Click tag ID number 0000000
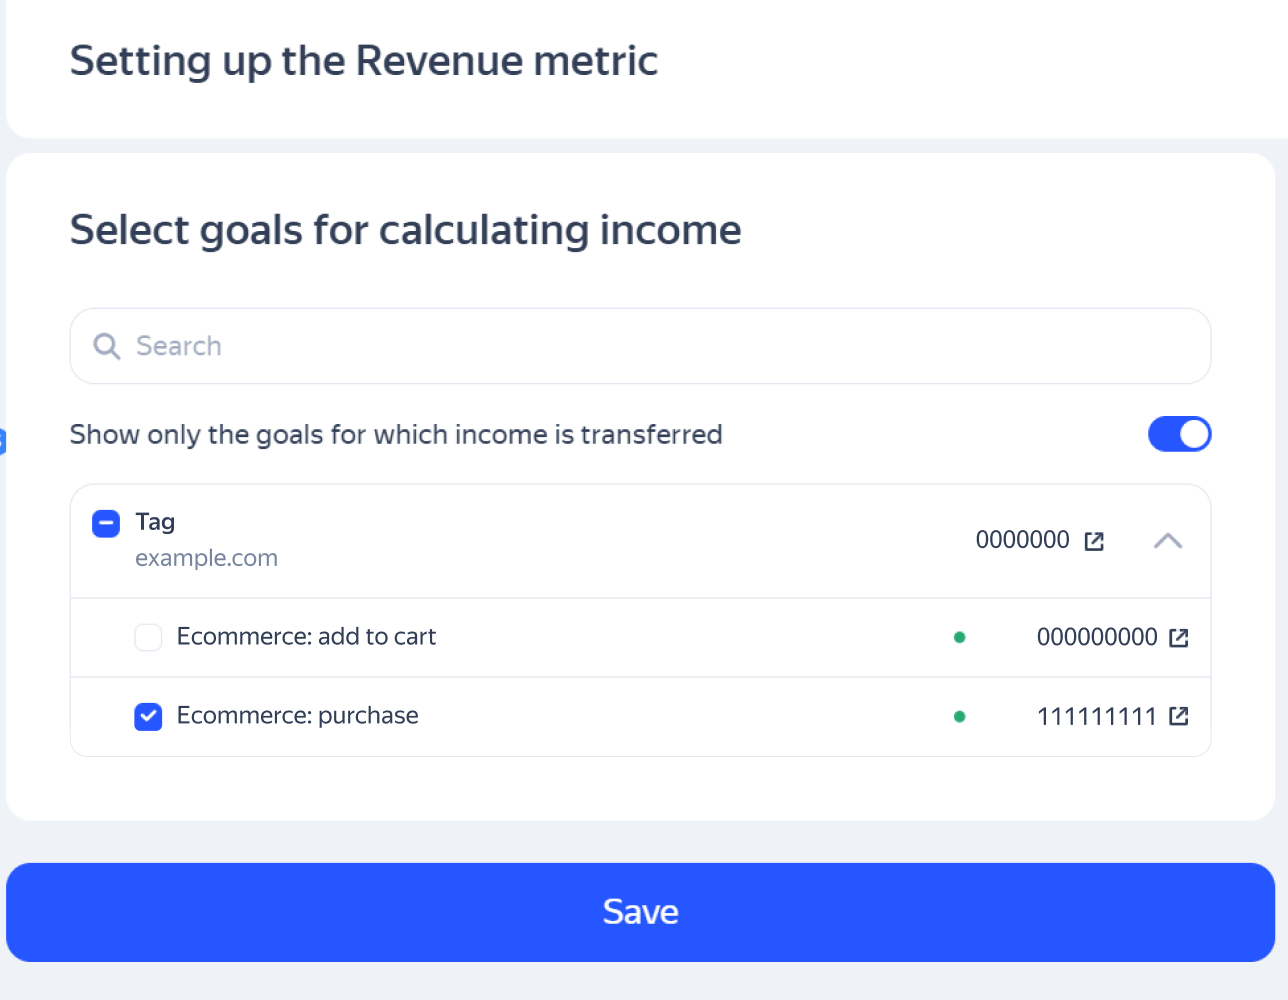1288x1000 pixels. pyautogui.click(x=1022, y=540)
